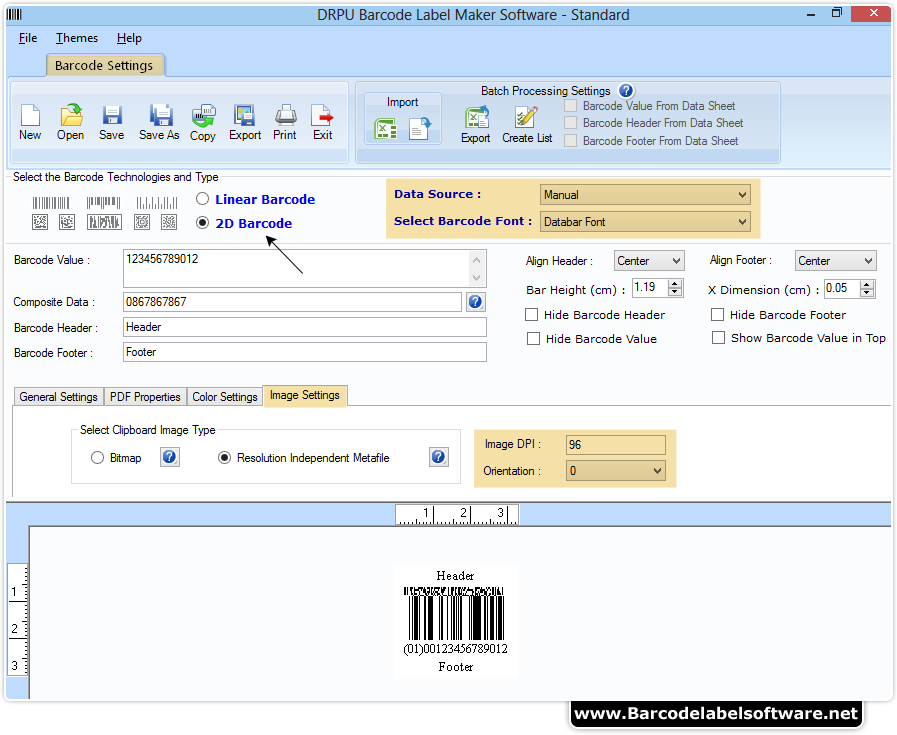
Task: Open the Data Source dropdown
Action: (645, 194)
